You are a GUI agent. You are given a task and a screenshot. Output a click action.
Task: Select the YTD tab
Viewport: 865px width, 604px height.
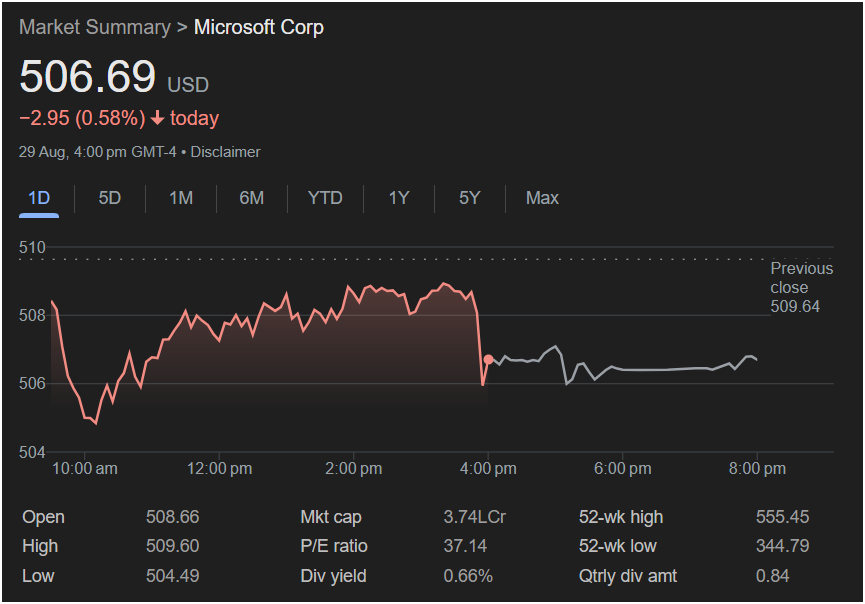click(x=325, y=198)
